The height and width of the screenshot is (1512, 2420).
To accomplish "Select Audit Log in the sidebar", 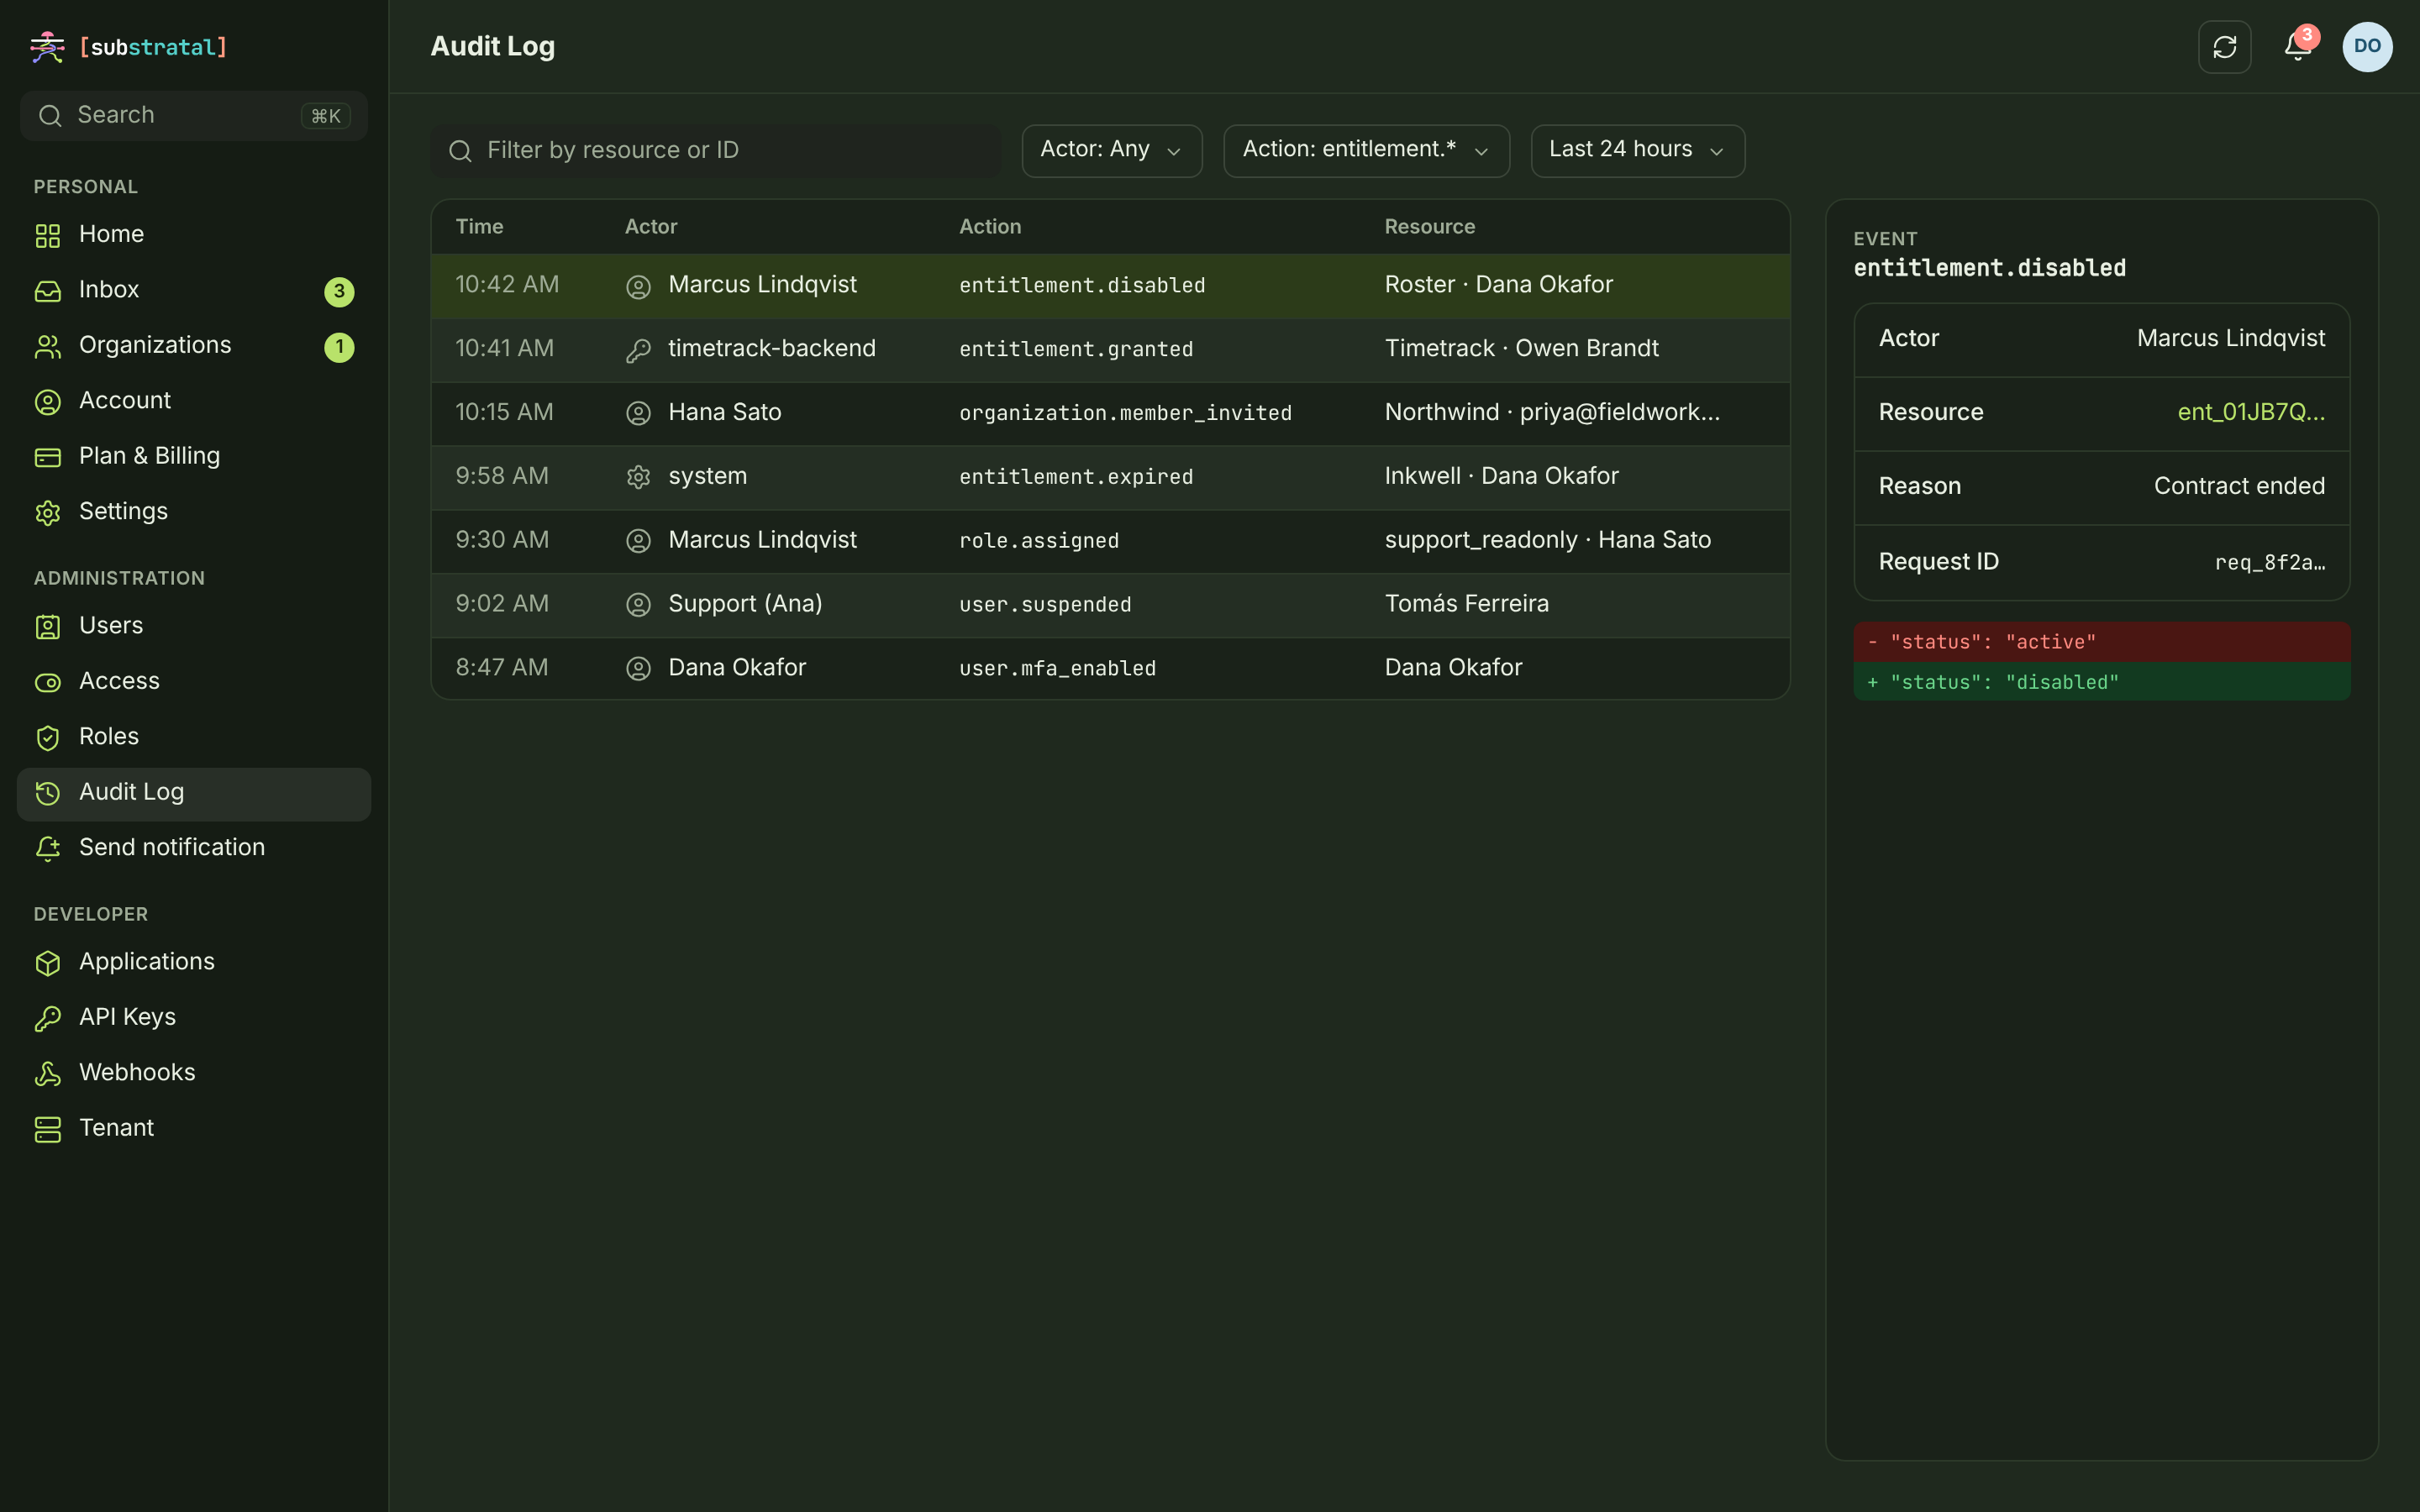I will pyautogui.click(x=194, y=793).
